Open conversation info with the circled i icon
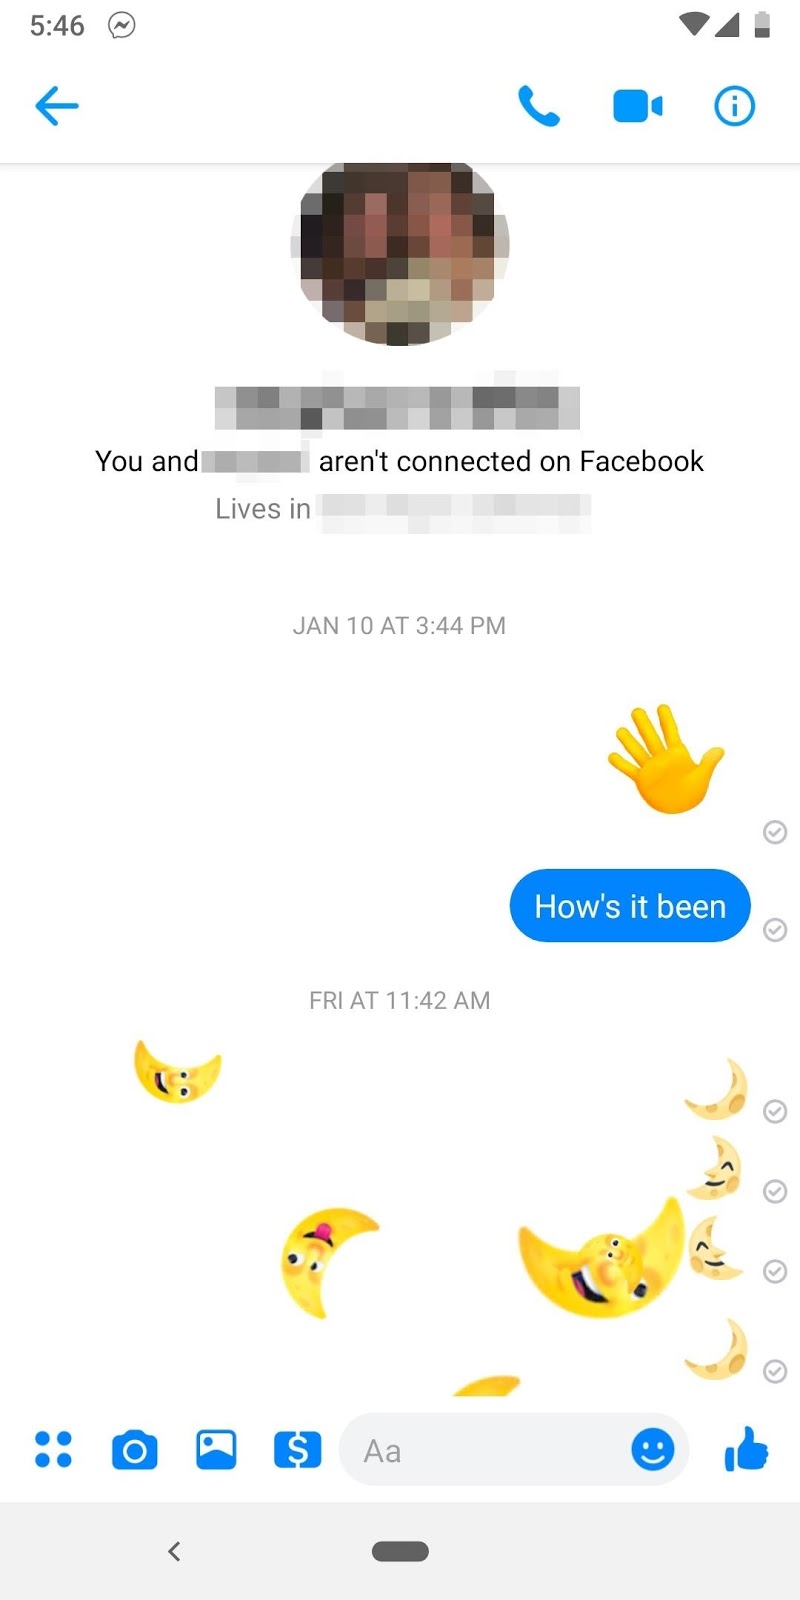 point(734,106)
